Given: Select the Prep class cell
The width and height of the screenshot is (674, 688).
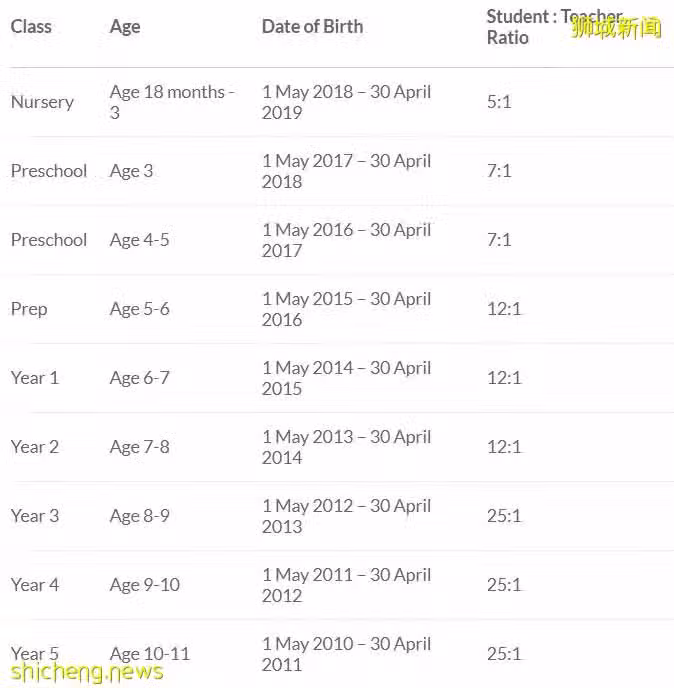Looking at the screenshot, I should coord(29,309).
